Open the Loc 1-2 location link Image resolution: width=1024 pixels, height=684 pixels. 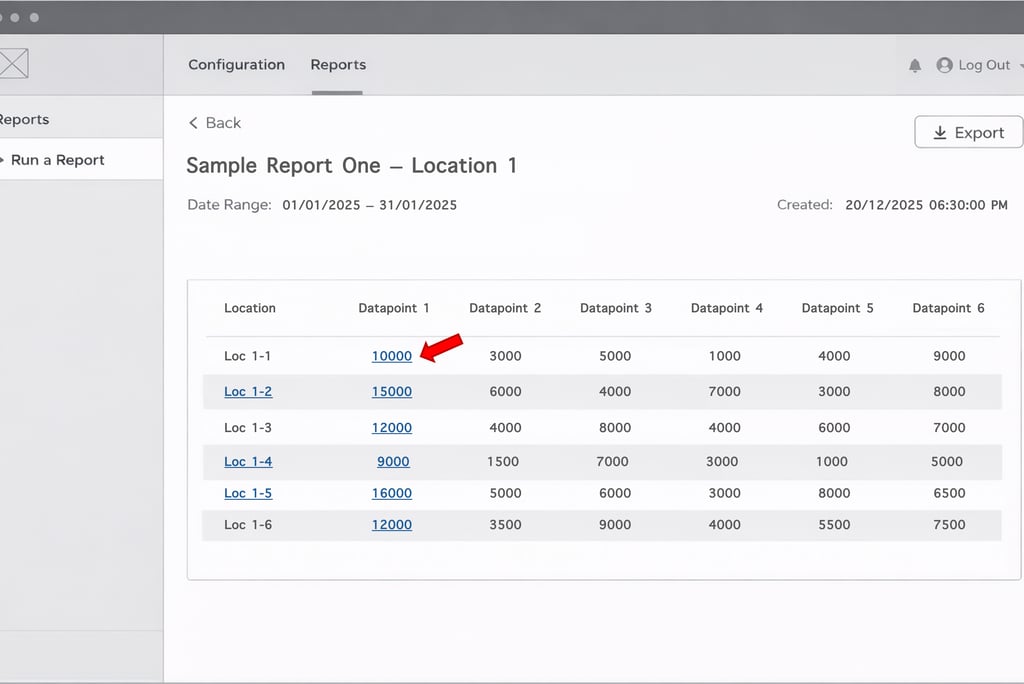pyautogui.click(x=248, y=392)
